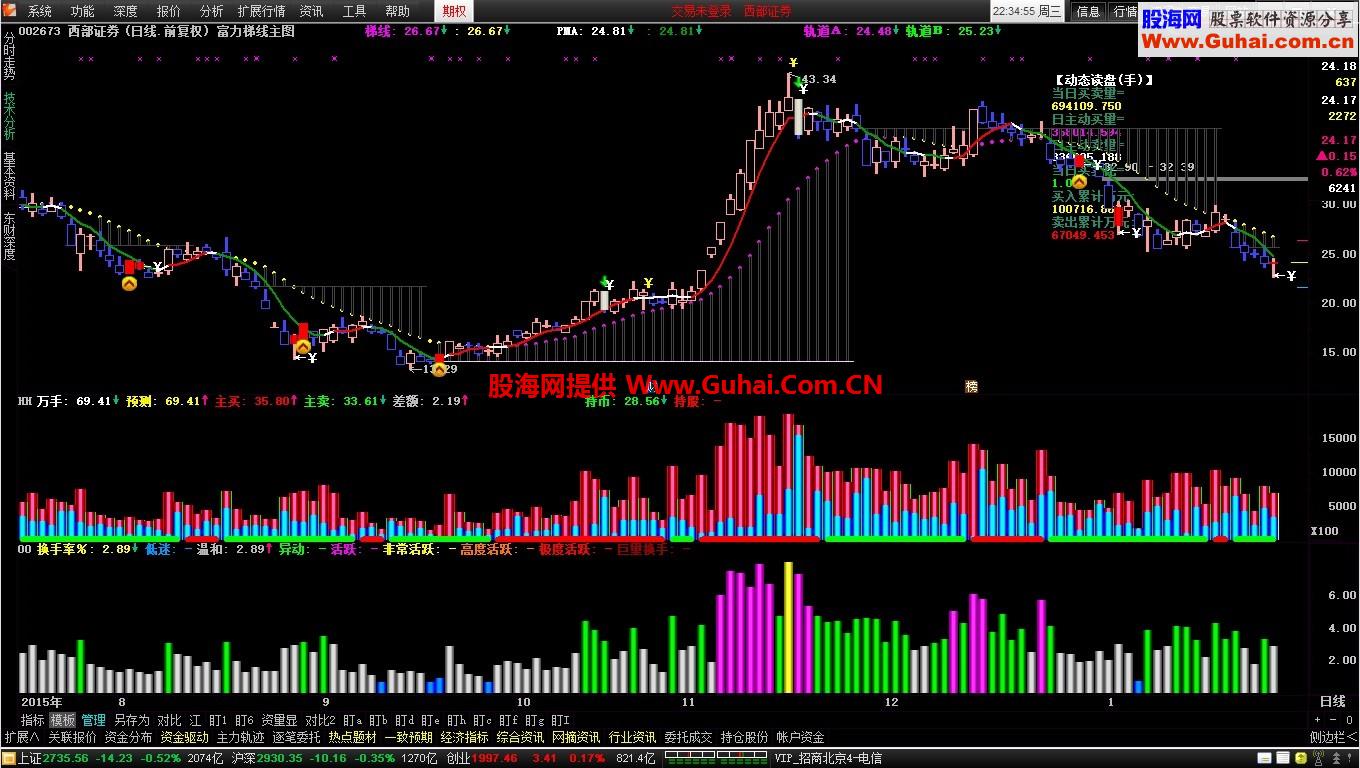The image size is (1360, 768).
Task: Open the 报价 menu
Action: (169, 11)
